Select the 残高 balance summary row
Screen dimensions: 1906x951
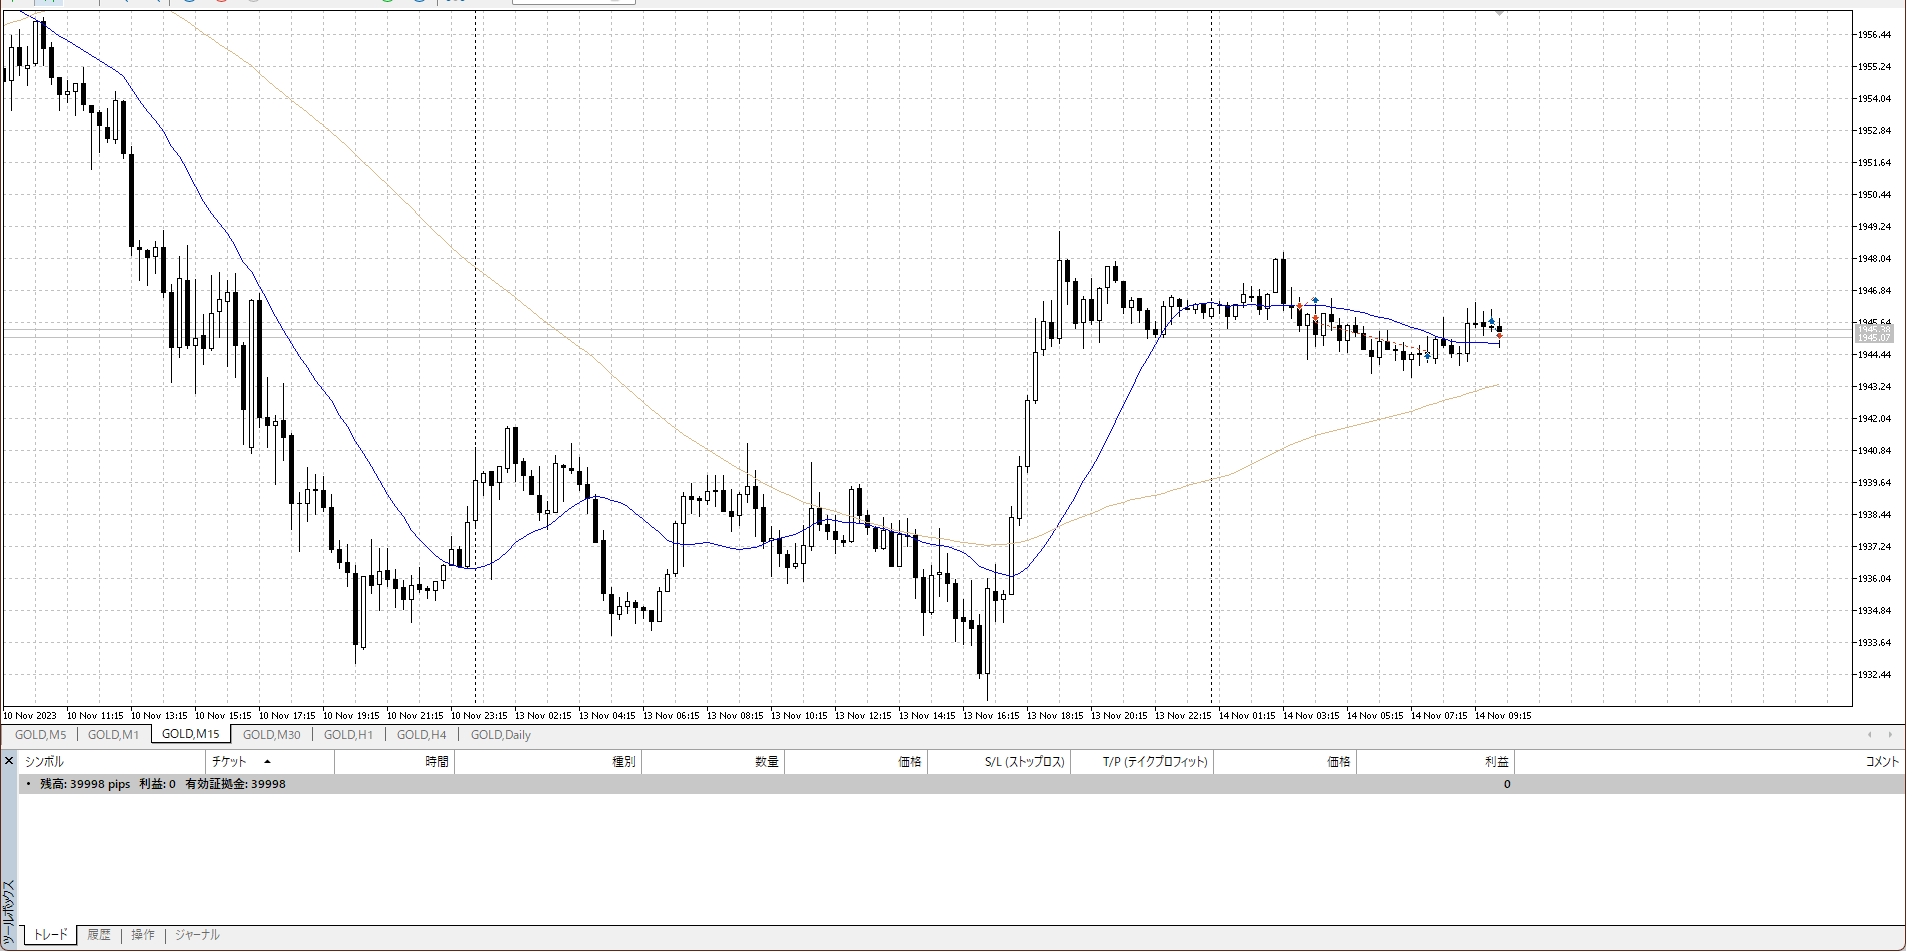(162, 784)
